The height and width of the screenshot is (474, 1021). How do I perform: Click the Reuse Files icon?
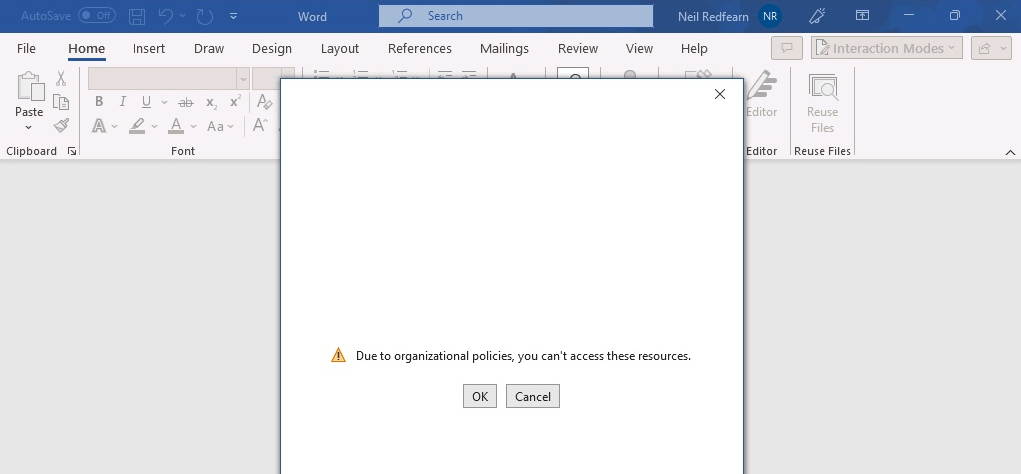pyautogui.click(x=822, y=102)
